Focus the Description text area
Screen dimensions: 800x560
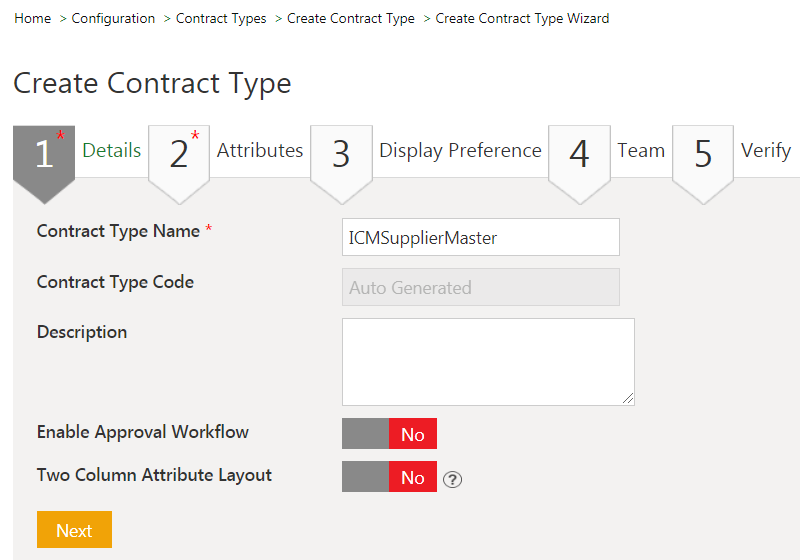(488, 362)
